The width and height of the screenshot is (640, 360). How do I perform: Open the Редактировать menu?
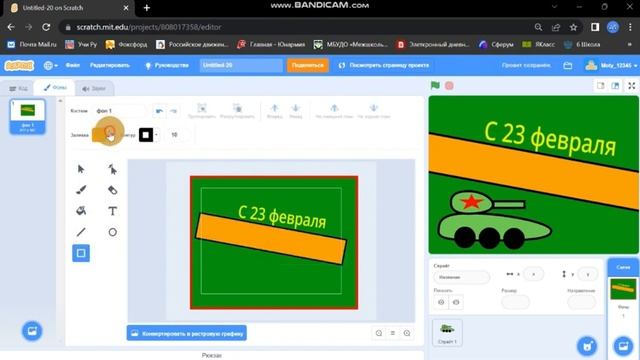pos(110,65)
